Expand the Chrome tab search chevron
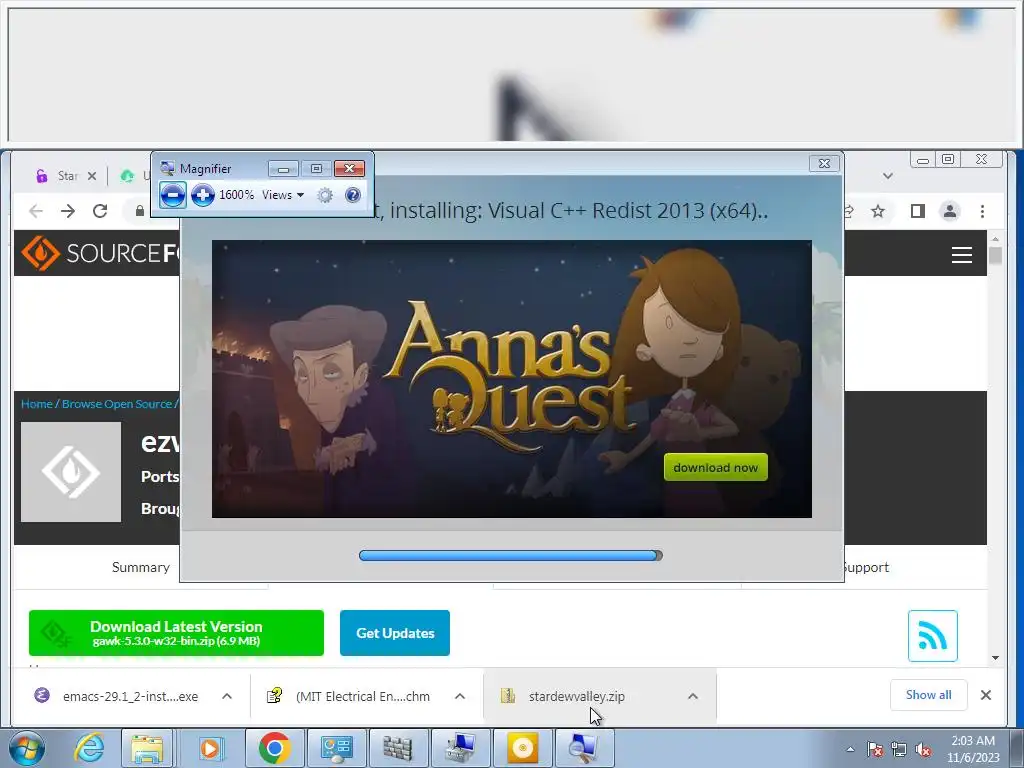 [x=887, y=176]
